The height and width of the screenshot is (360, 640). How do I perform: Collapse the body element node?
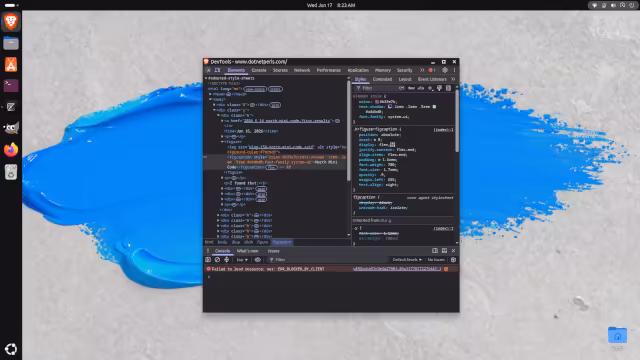tap(211, 100)
